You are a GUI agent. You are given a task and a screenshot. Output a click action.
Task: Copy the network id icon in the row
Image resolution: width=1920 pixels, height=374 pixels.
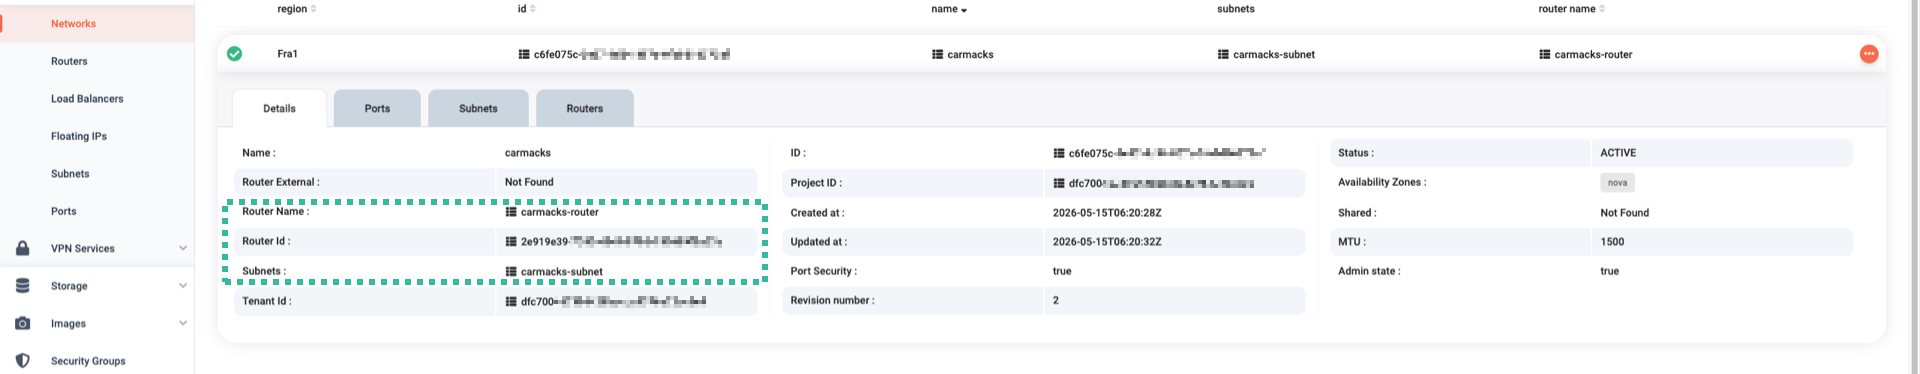click(524, 54)
